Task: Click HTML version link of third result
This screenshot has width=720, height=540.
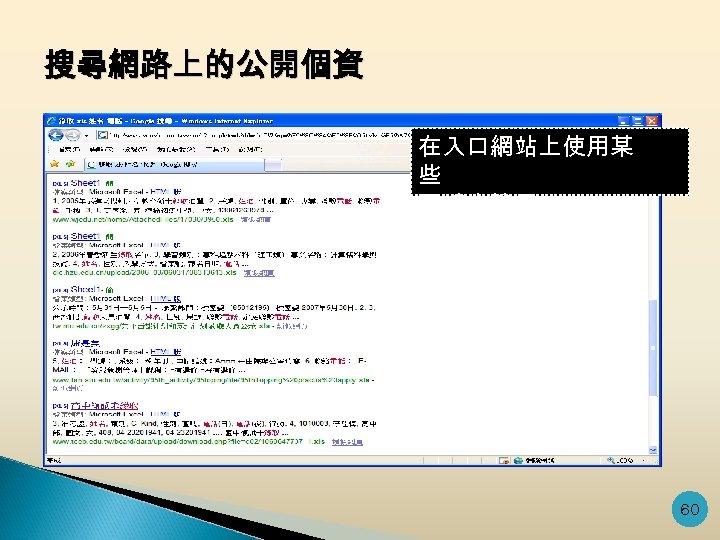Action: (165, 298)
